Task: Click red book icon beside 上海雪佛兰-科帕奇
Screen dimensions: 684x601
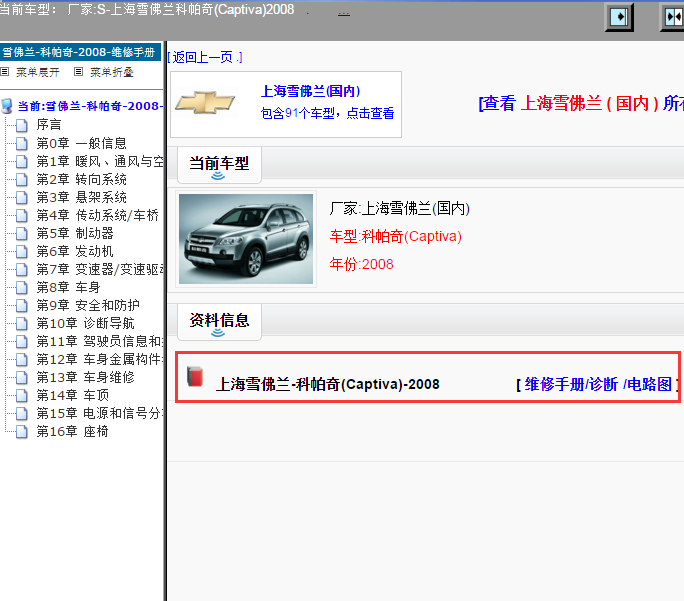Action: (195, 377)
